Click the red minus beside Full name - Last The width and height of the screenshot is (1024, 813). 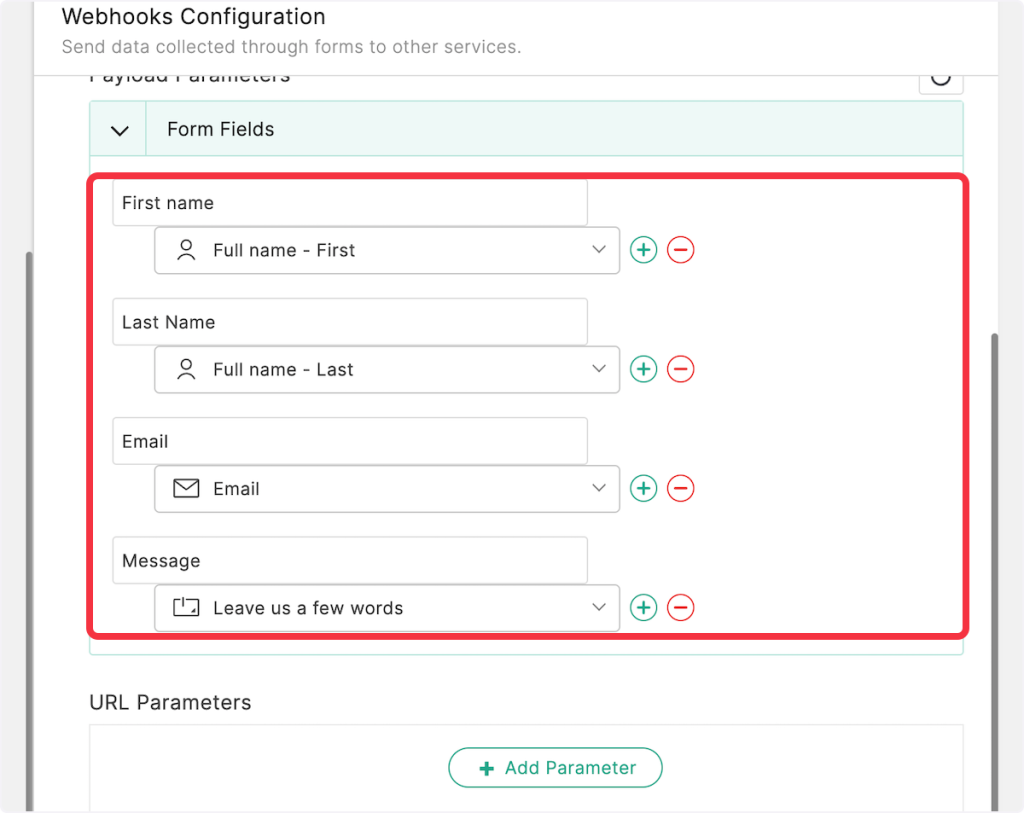(681, 369)
